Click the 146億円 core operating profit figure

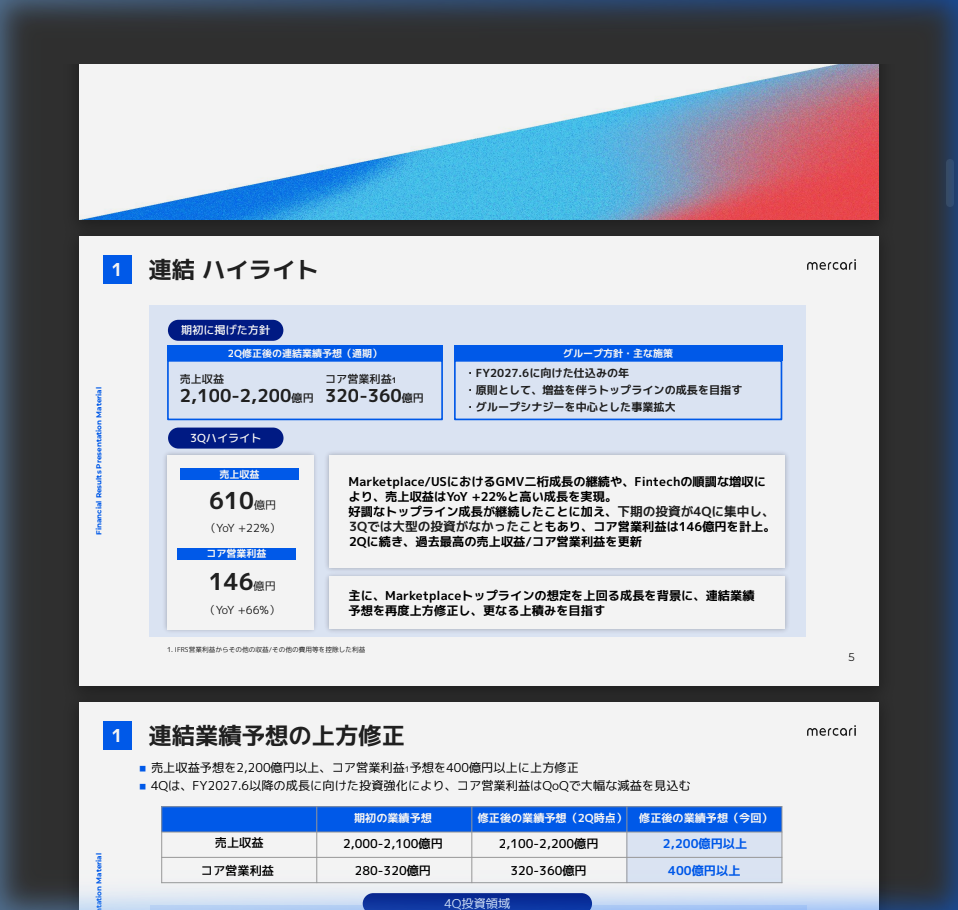click(243, 582)
